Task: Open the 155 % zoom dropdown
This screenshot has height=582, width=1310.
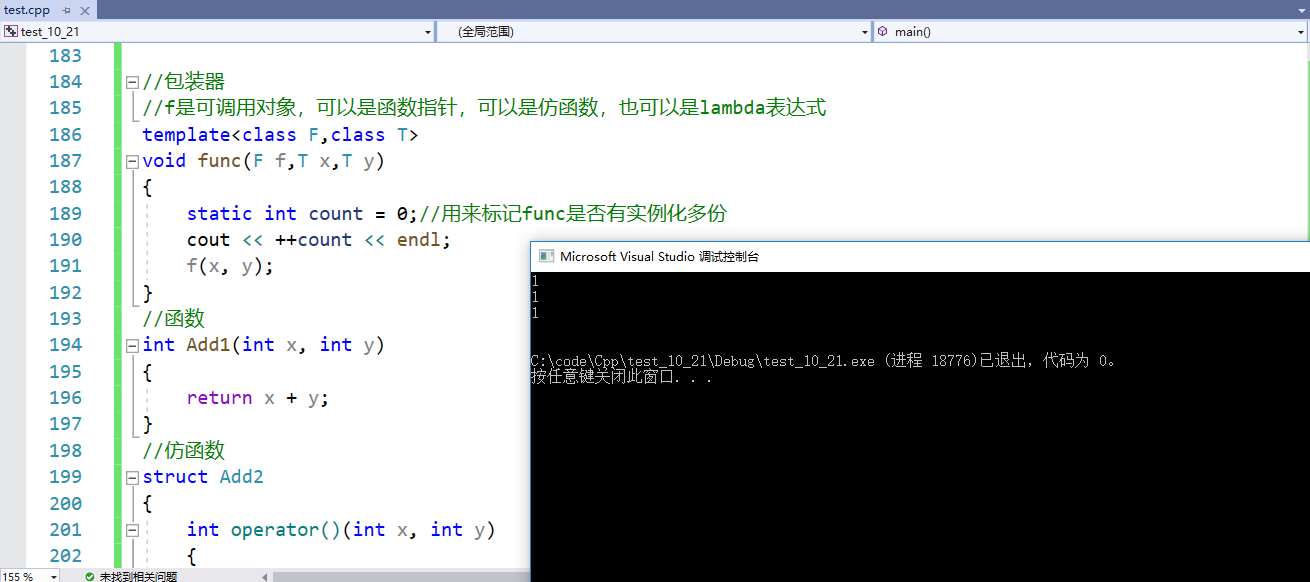Action: click(x=53, y=576)
